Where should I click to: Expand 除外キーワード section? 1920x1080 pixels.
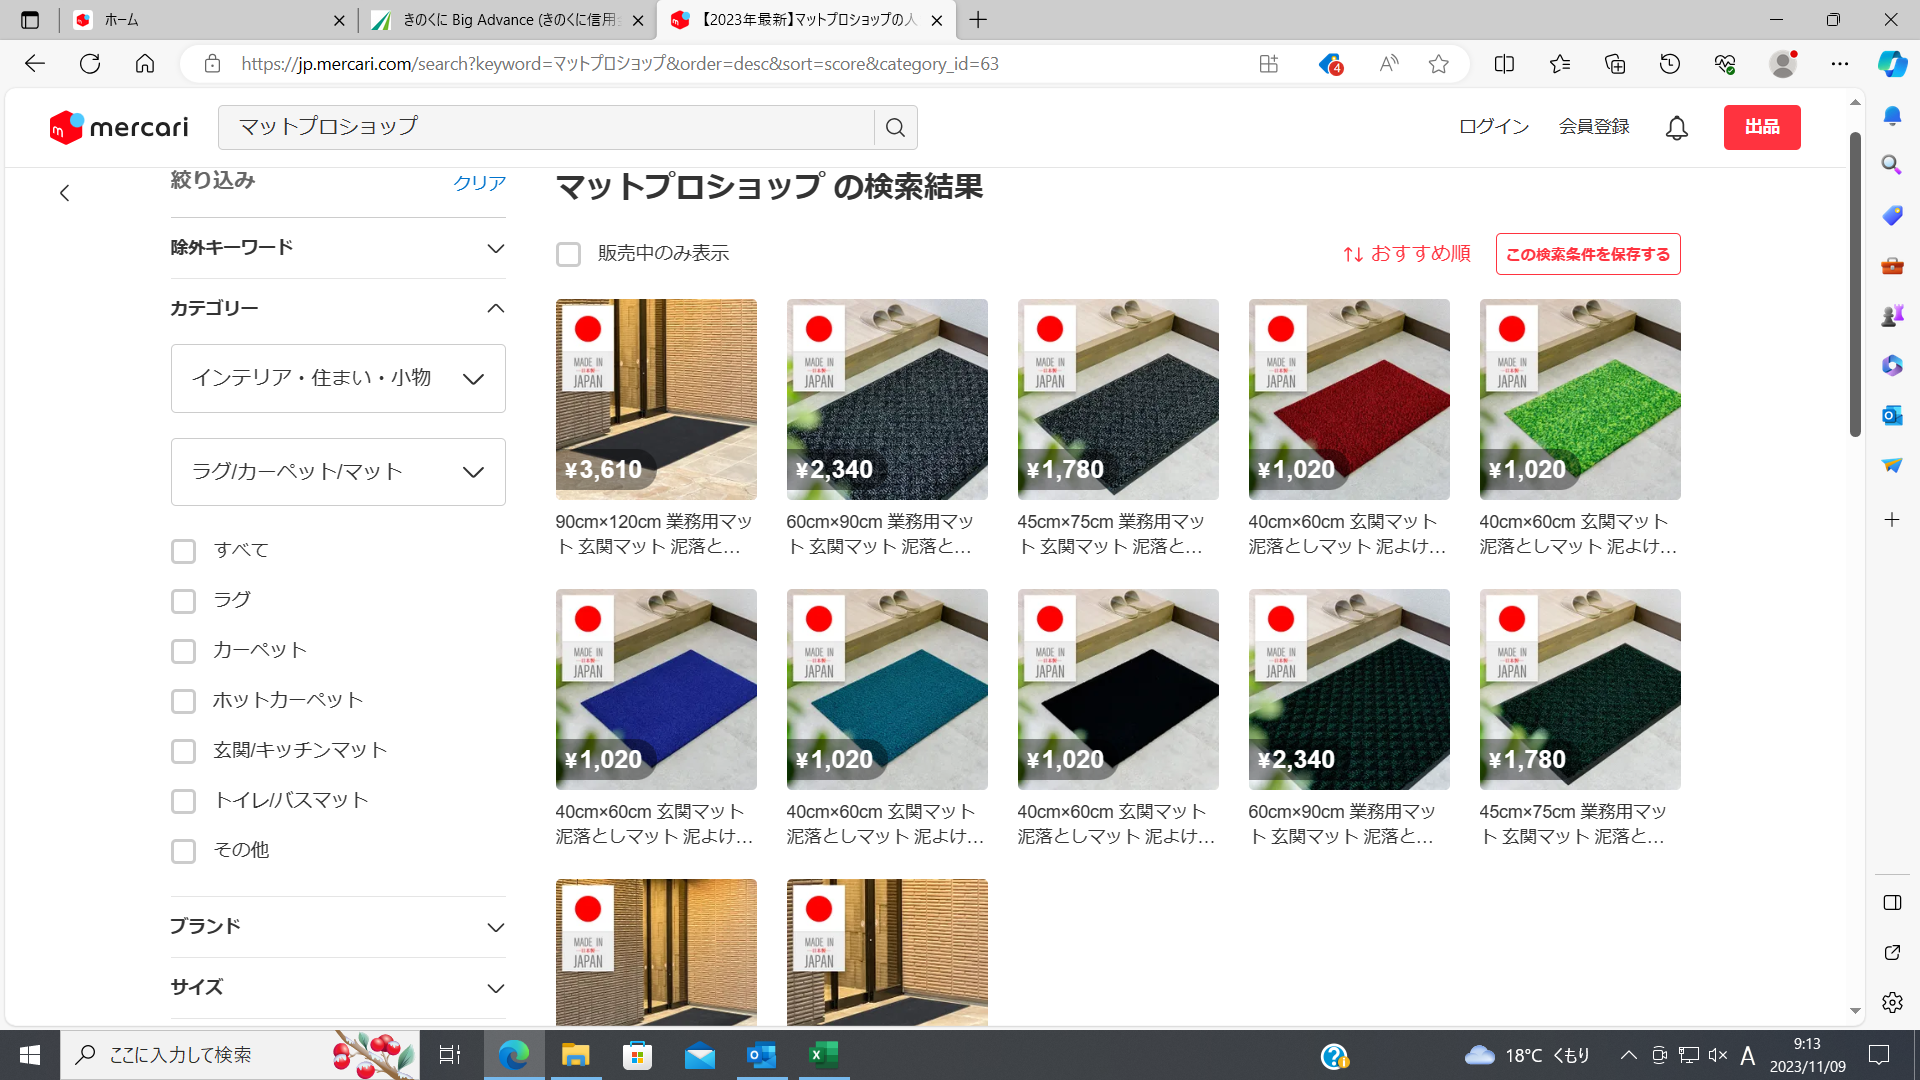point(338,248)
